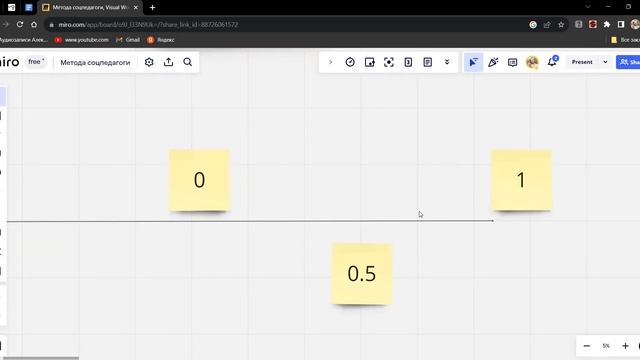Export the board with upload icon
The image size is (640, 360).
(x=169, y=62)
